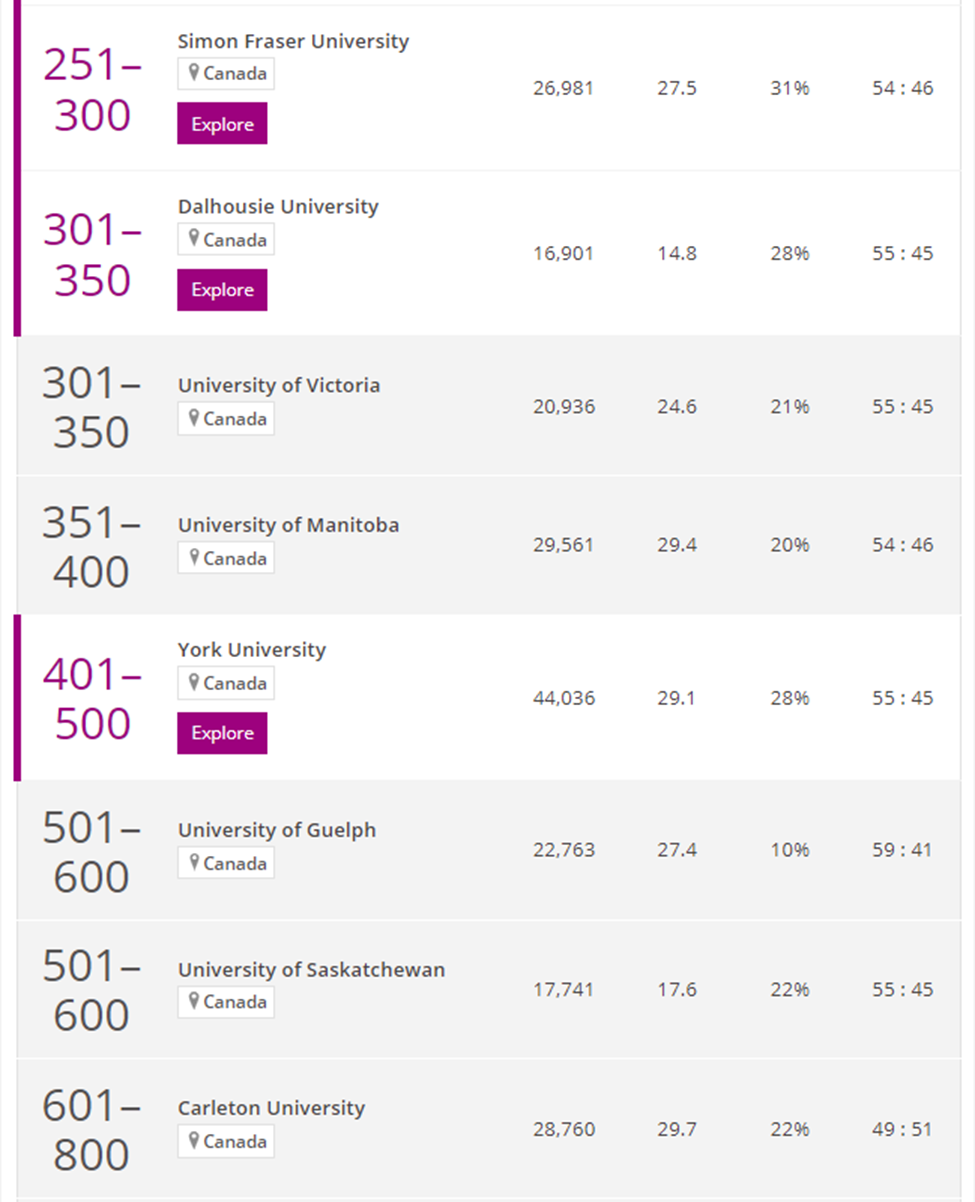Open the University of Guelph link
This screenshot has width=975, height=1202.
click(x=277, y=830)
